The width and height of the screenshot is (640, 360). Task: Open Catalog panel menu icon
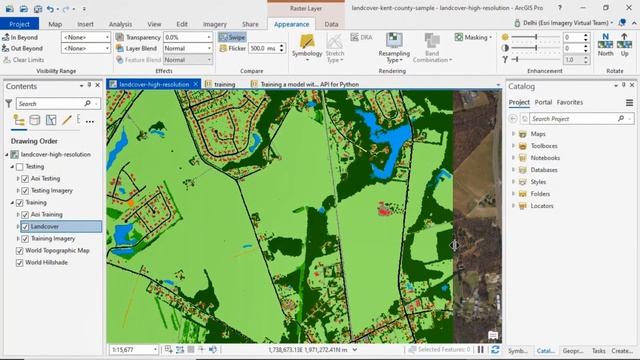pos(629,102)
